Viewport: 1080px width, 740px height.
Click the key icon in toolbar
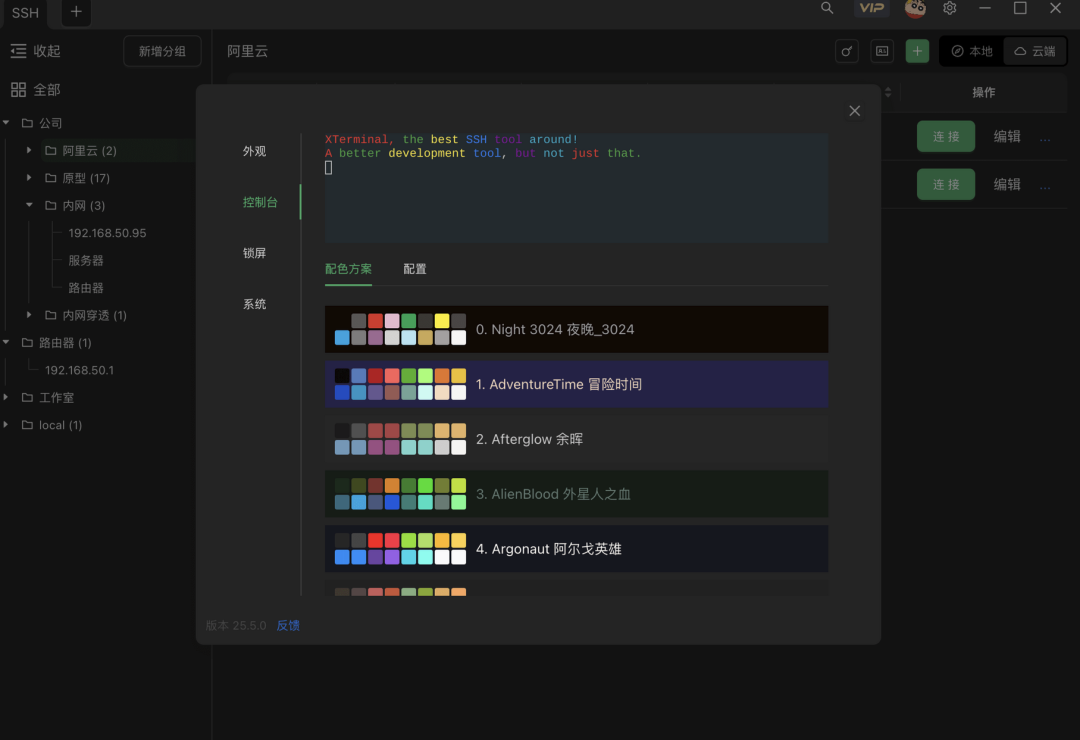[x=847, y=51]
